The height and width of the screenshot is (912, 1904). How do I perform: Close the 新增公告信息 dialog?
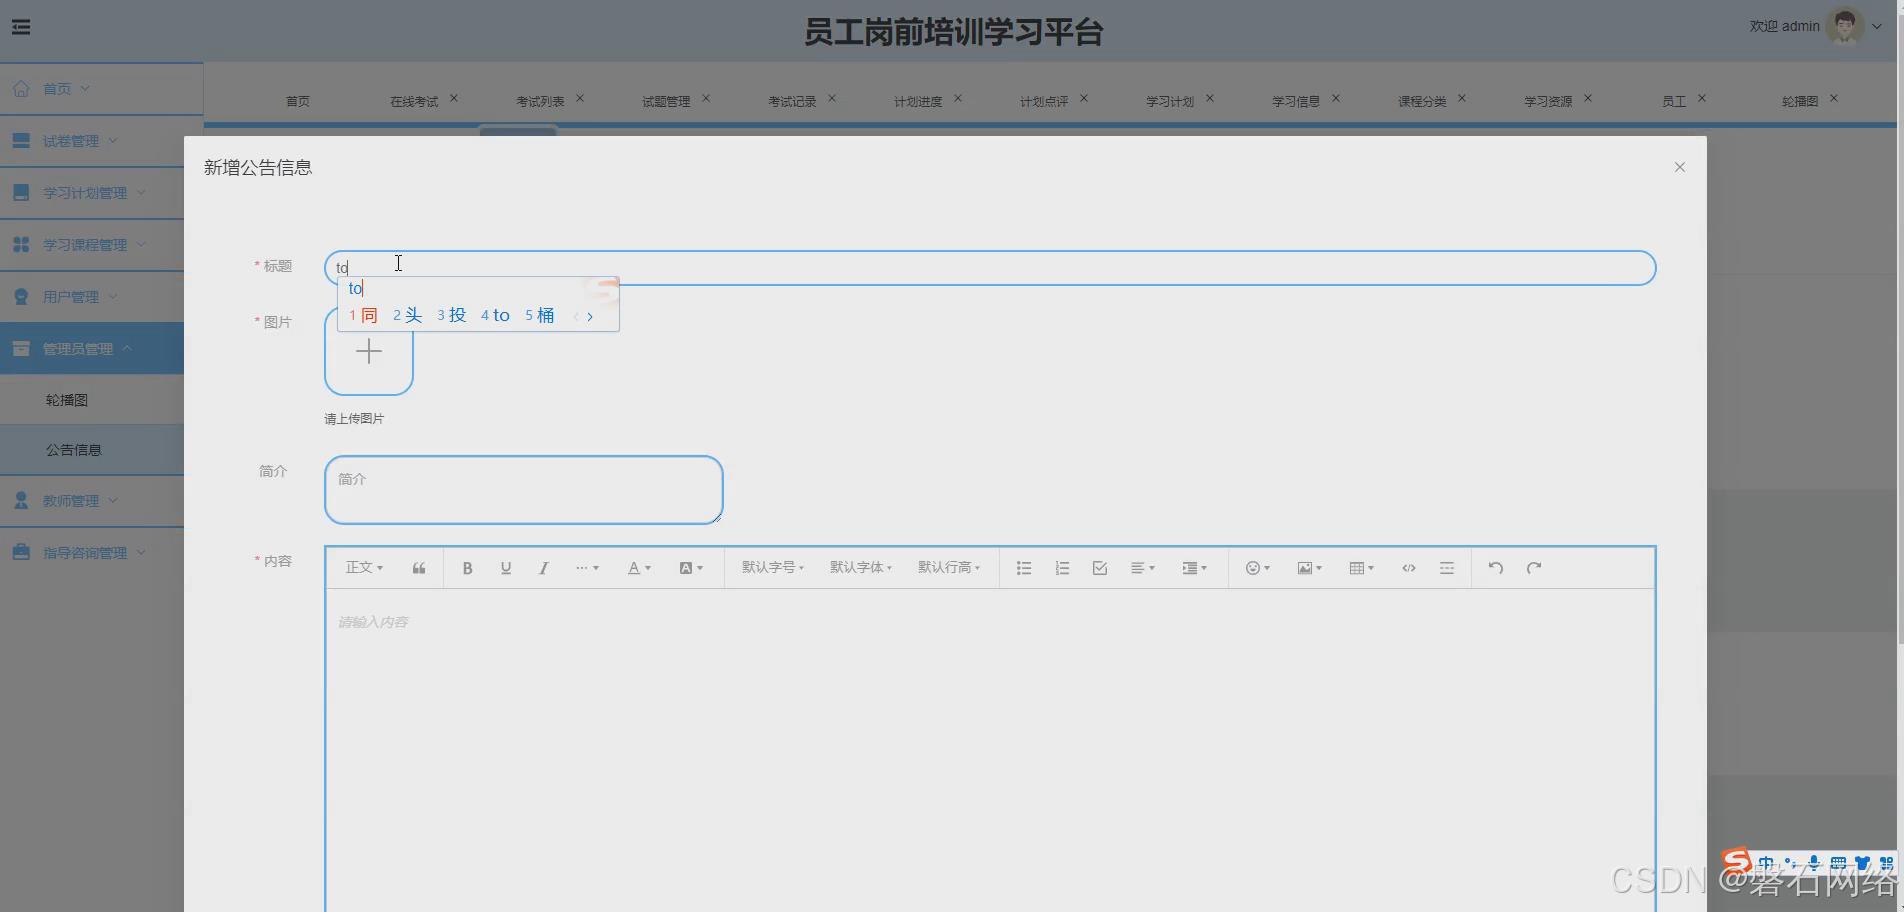tap(1680, 167)
